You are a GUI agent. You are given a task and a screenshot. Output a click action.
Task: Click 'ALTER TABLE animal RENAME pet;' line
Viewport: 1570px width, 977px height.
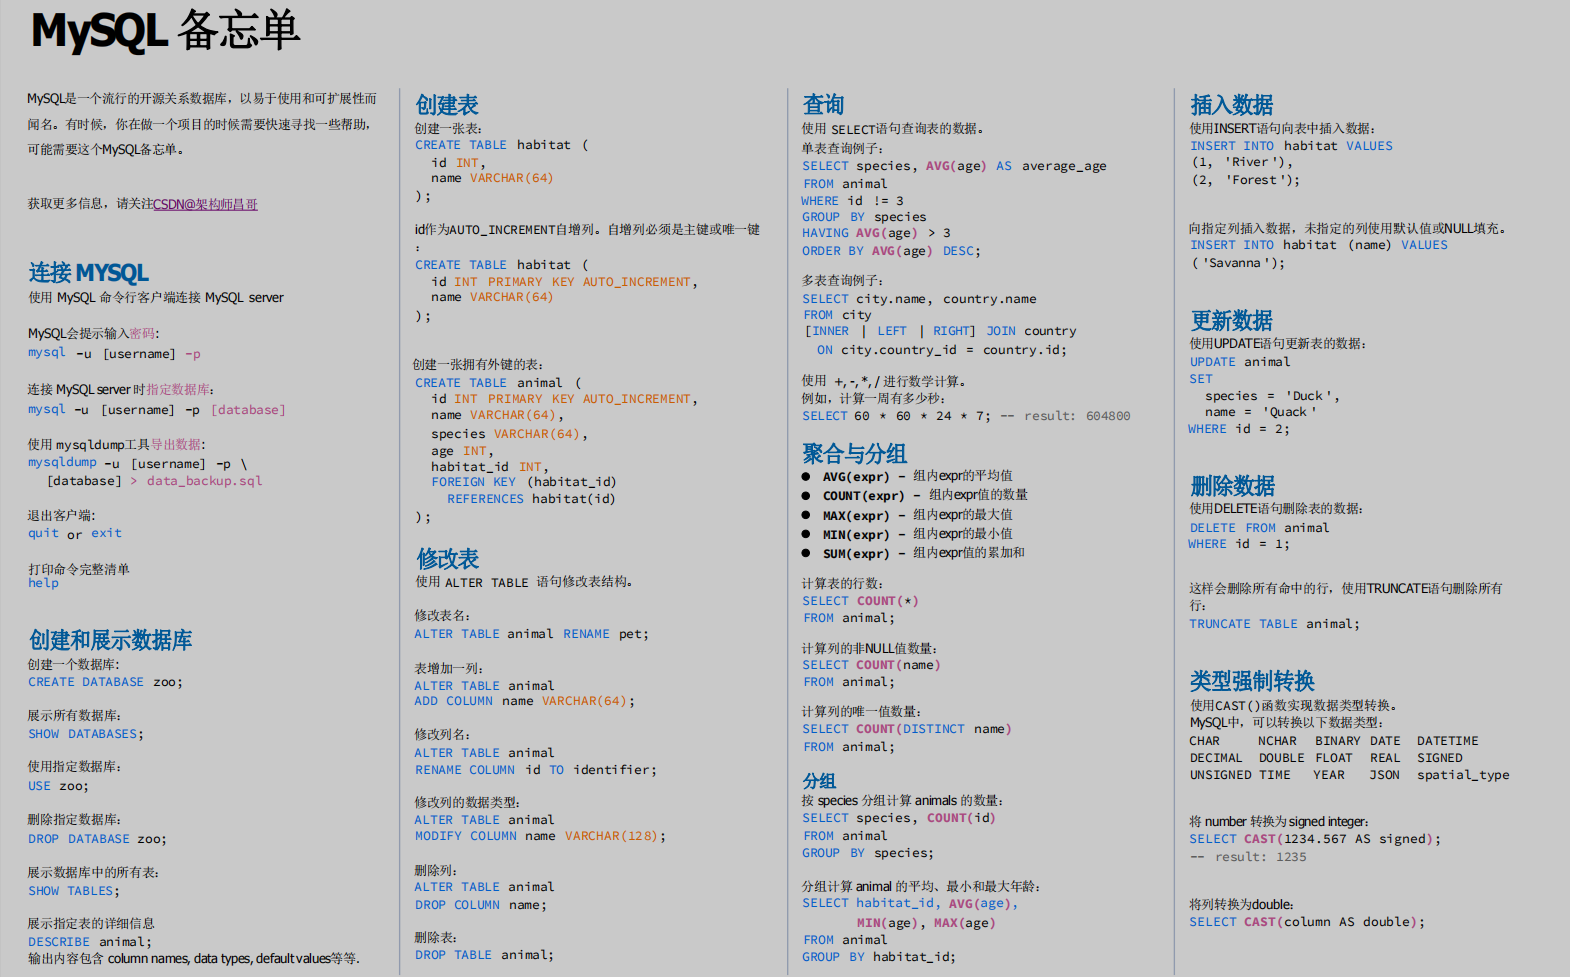pyautogui.click(x=531, y=634)
